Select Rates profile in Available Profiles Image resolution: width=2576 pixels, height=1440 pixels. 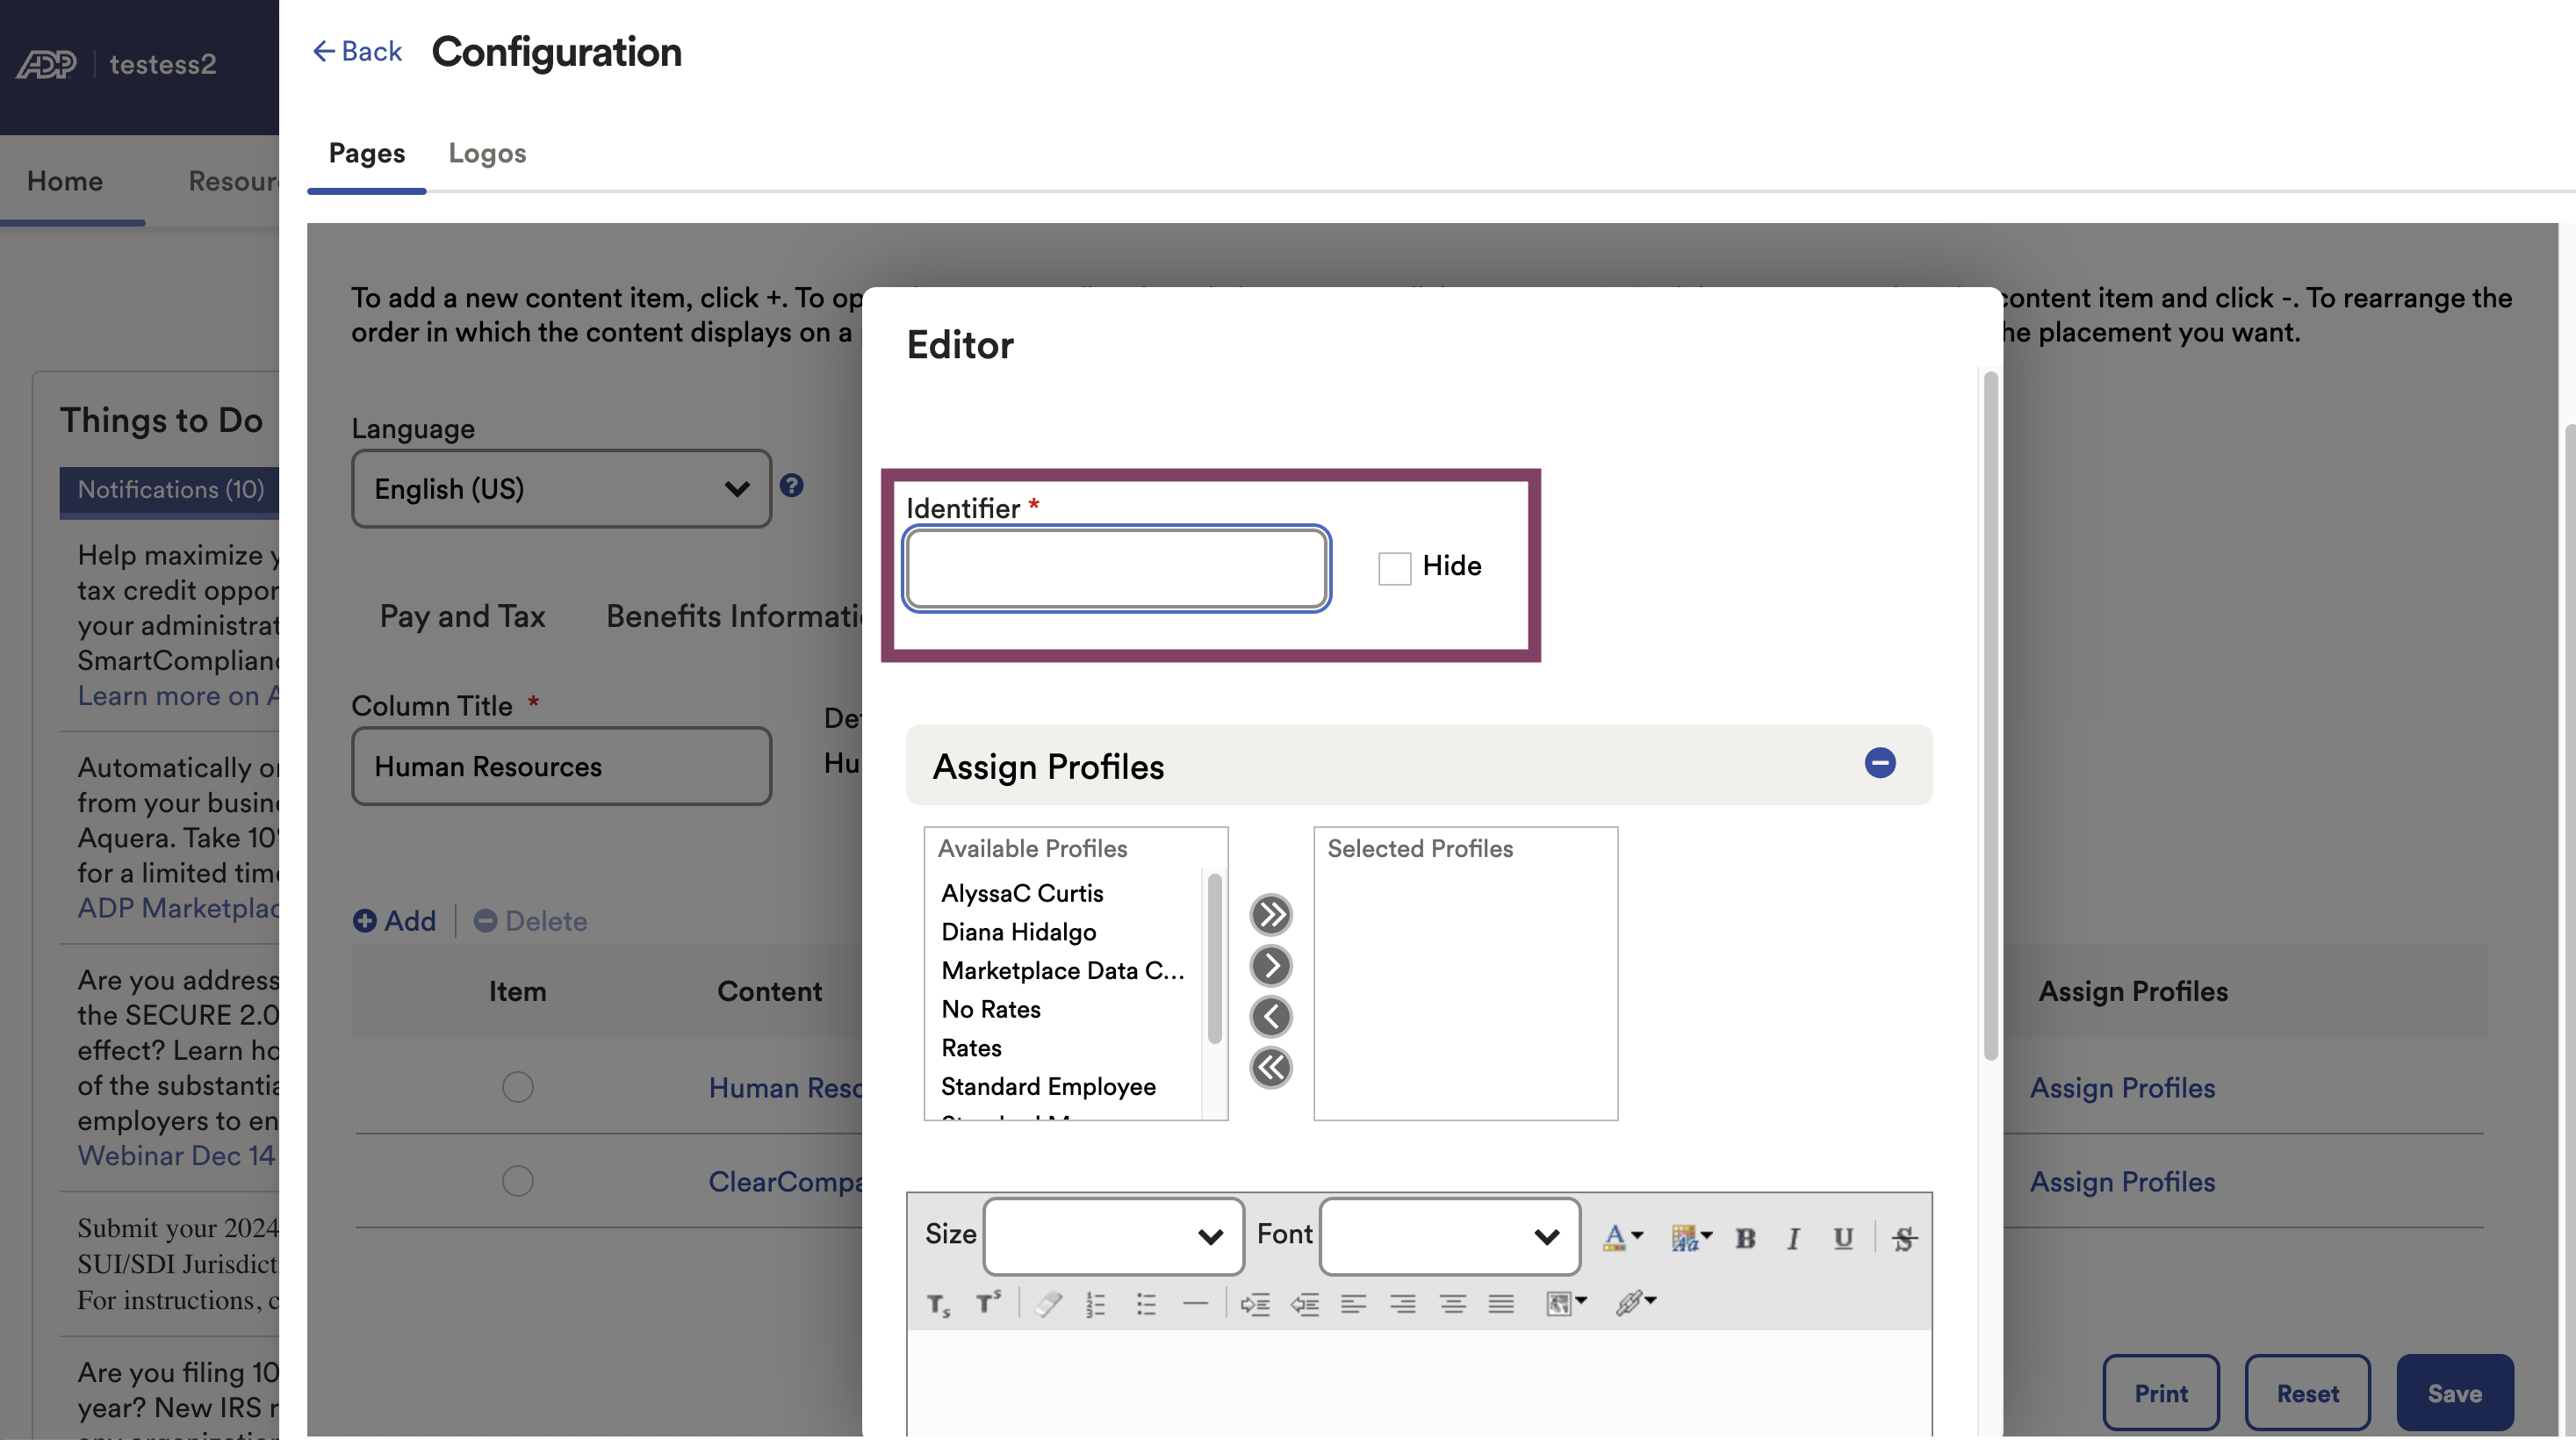pos(970,1048)
